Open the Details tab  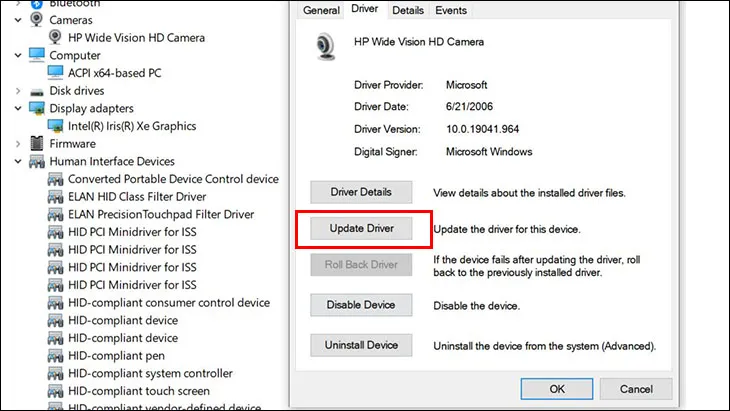tap(407, 10)
